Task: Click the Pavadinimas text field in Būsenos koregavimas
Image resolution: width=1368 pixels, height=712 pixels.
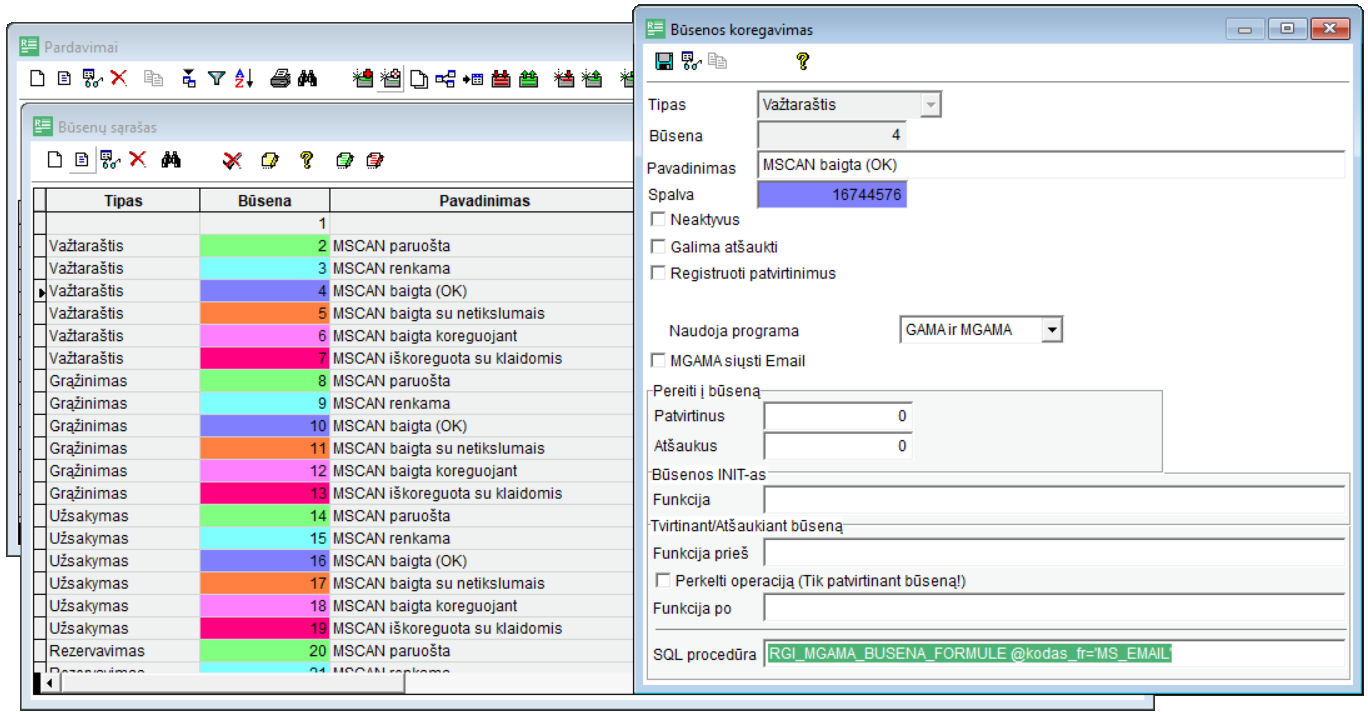Action: 1050,165
